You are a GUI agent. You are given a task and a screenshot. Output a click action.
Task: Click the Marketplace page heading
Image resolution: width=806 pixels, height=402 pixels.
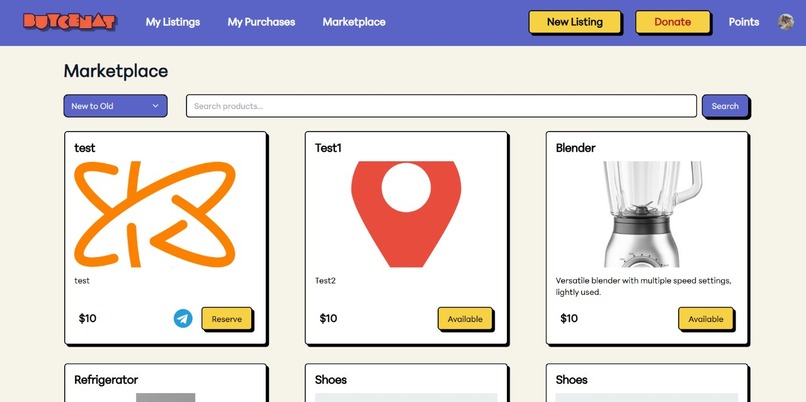116,71
